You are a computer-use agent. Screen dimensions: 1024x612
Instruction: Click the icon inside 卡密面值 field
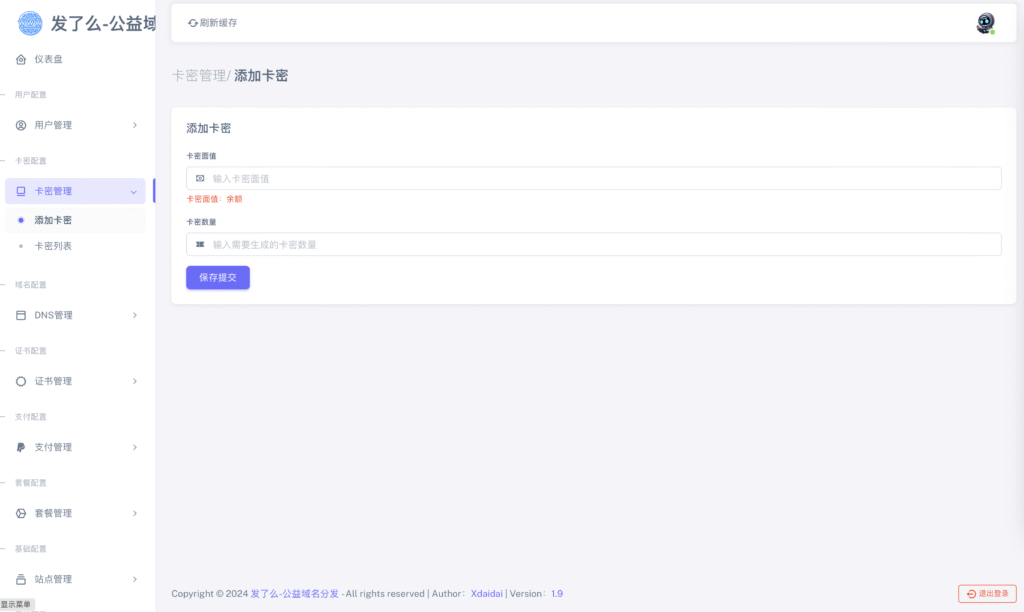pos(200,178)
